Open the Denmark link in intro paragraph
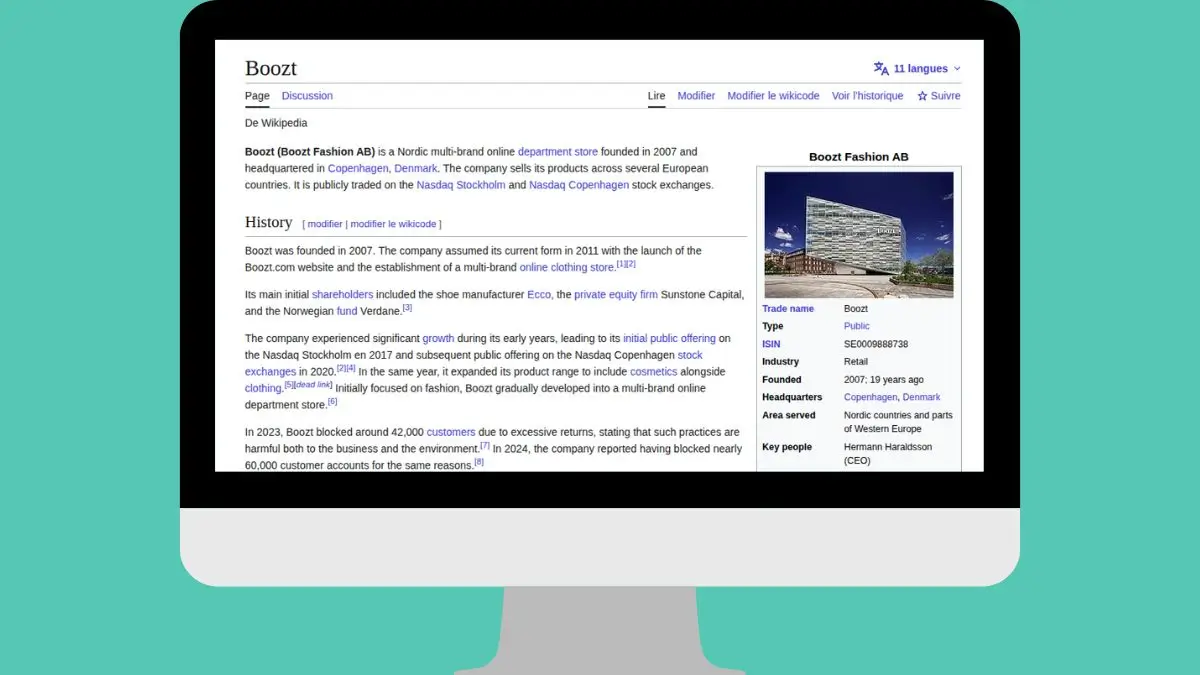Screen dimensions: 1200x675 [x=416, y=169]
